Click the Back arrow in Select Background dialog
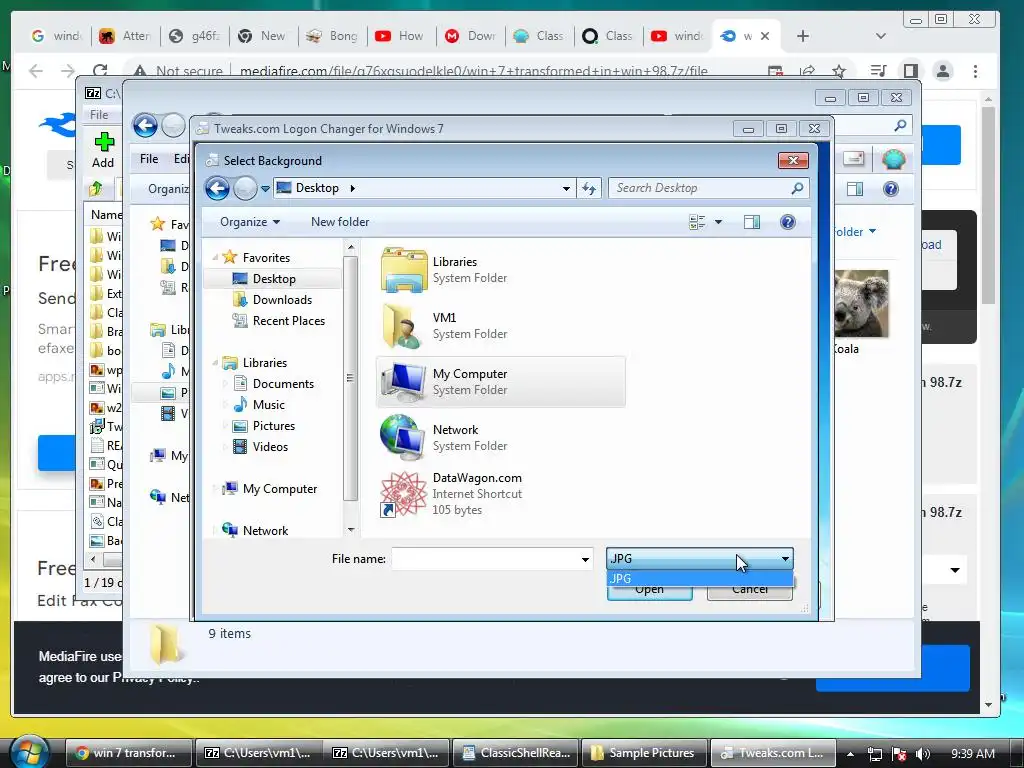Viewport: 1024px width, 768px height. pos(217,188)
